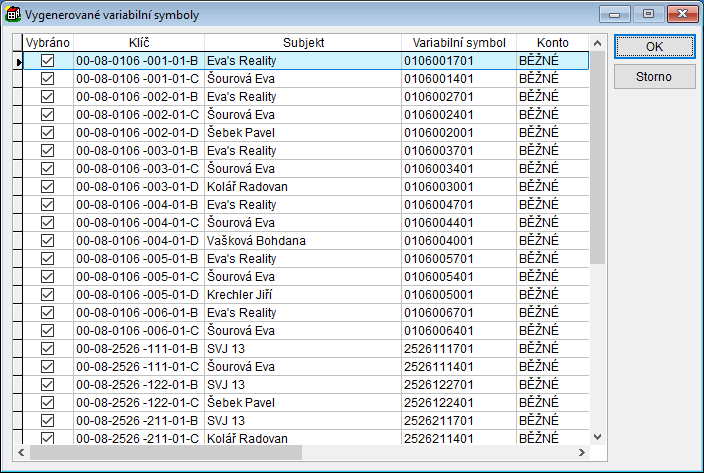Confirm selection with the OK button
The height and width of the screenshot is (473, 704).
[654, 47]
